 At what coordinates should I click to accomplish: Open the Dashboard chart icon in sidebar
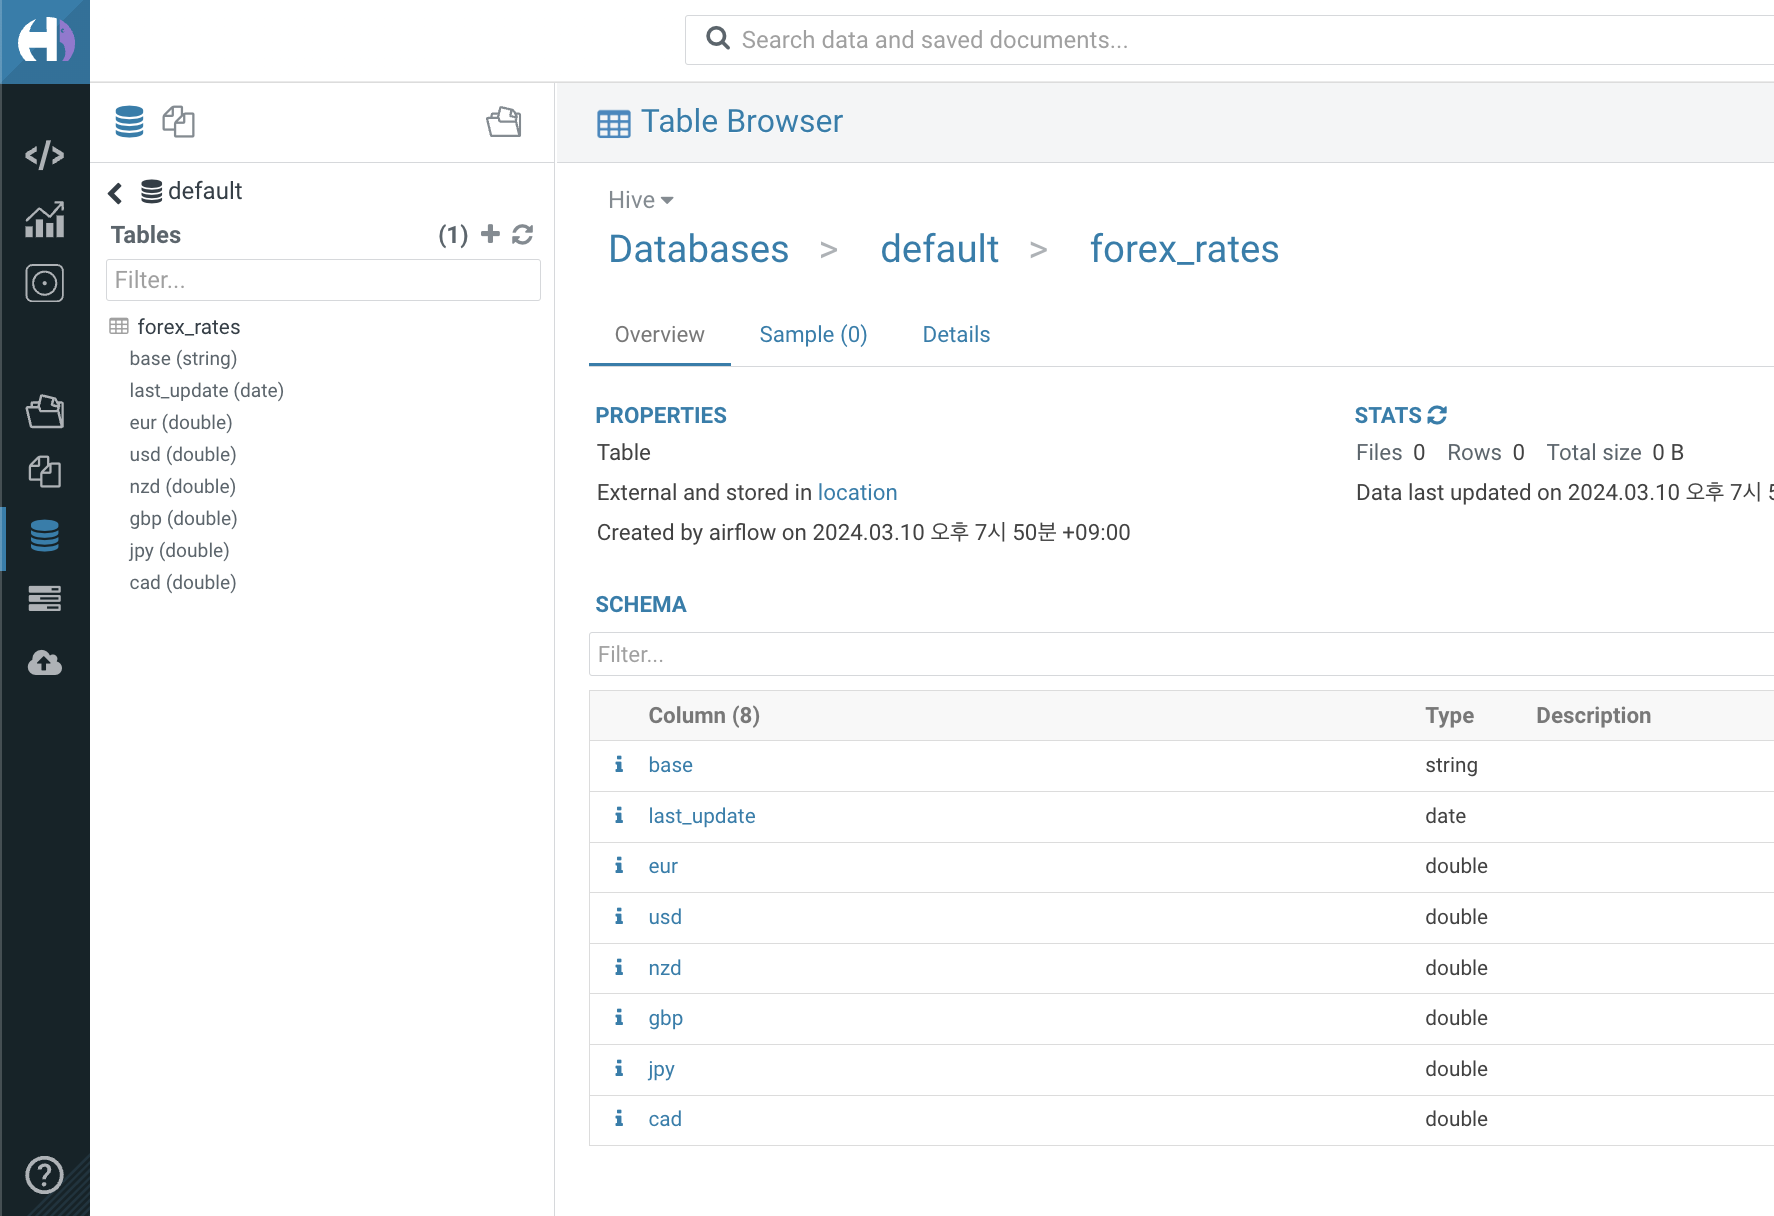(44, 219)
